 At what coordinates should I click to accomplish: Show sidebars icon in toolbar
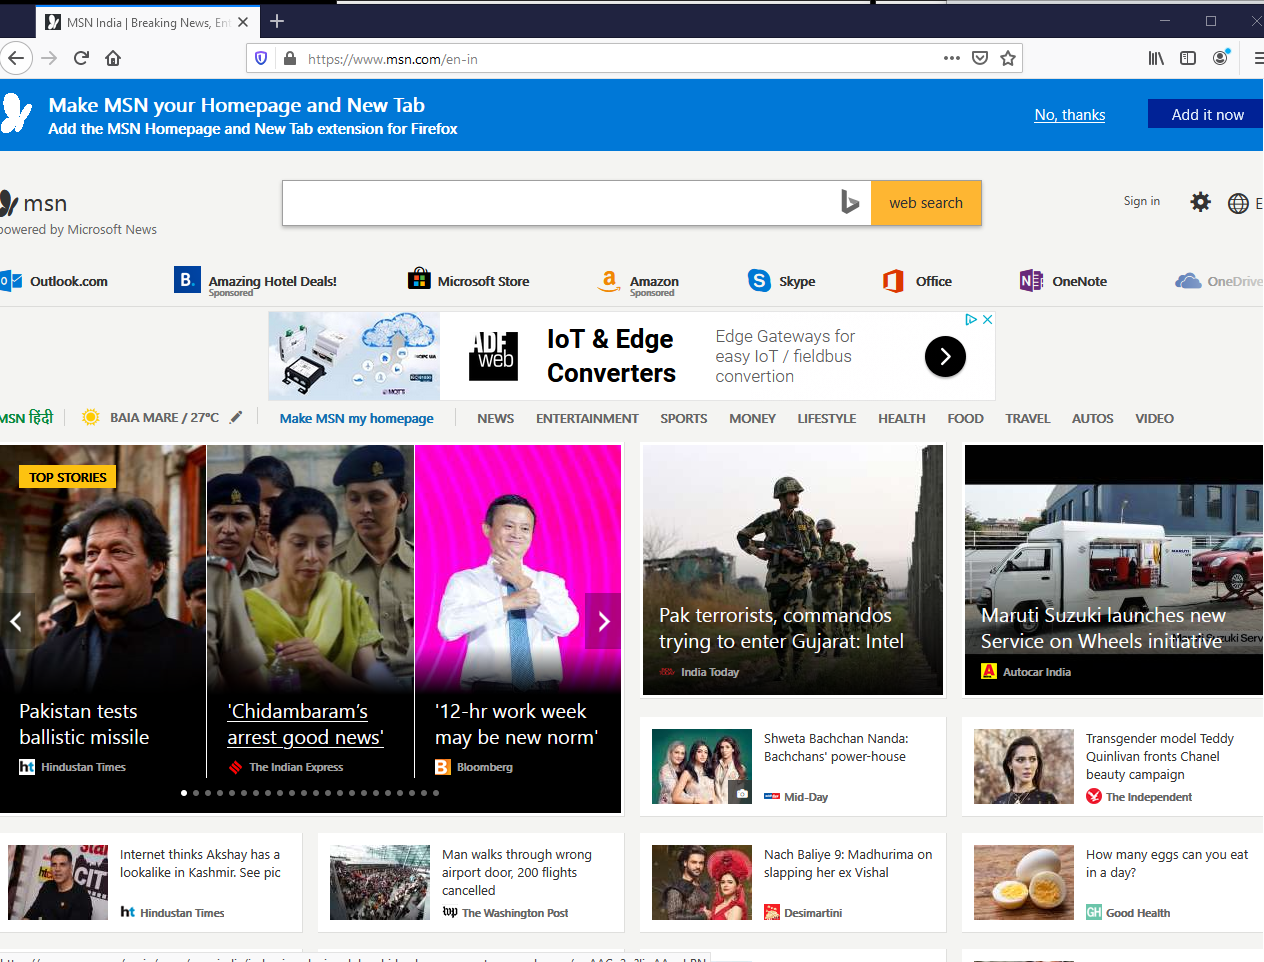click(x=1188, y=58)
